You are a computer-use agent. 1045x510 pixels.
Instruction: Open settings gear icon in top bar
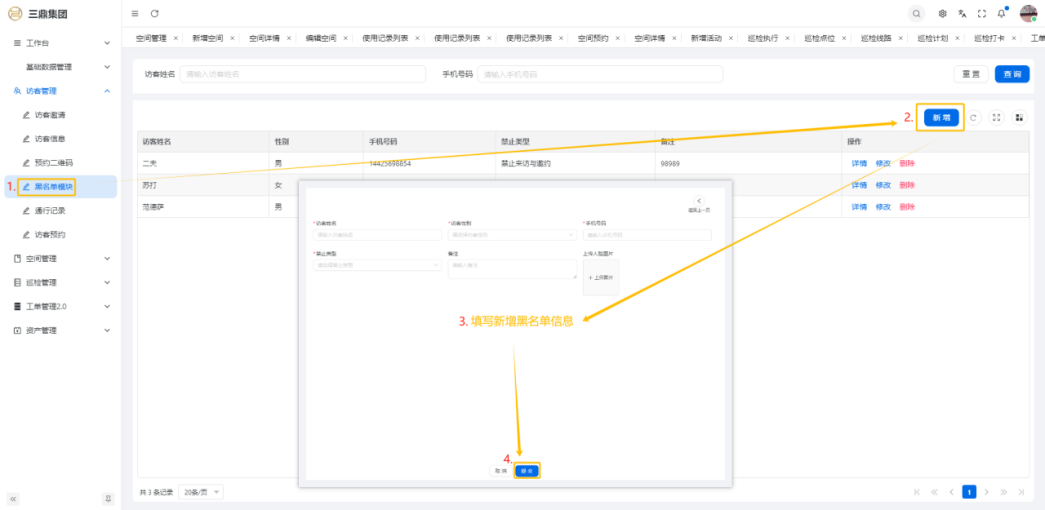[x=942, y=13]
